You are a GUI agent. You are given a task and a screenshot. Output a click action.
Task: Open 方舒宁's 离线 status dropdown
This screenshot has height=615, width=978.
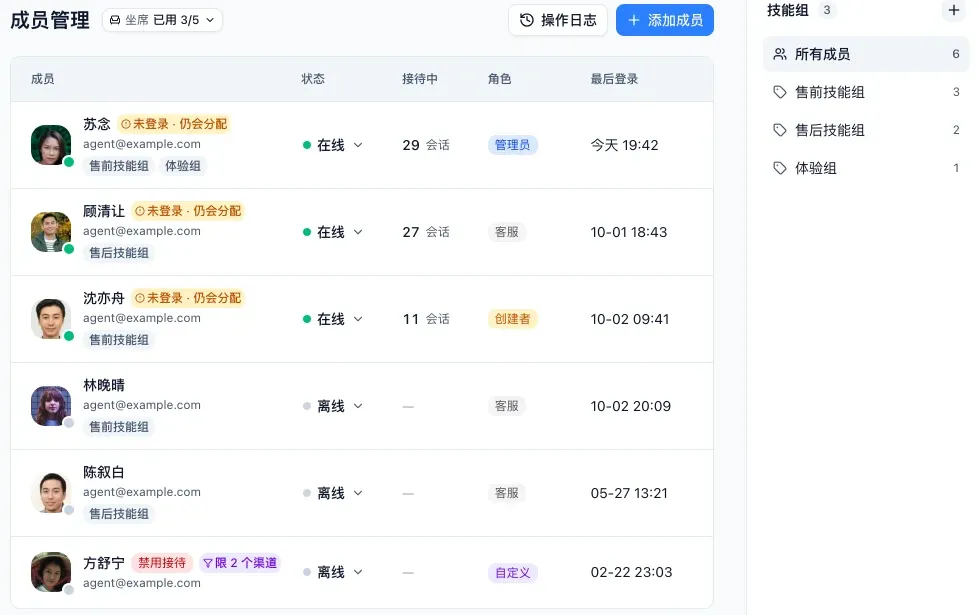[x=332, y=572]
